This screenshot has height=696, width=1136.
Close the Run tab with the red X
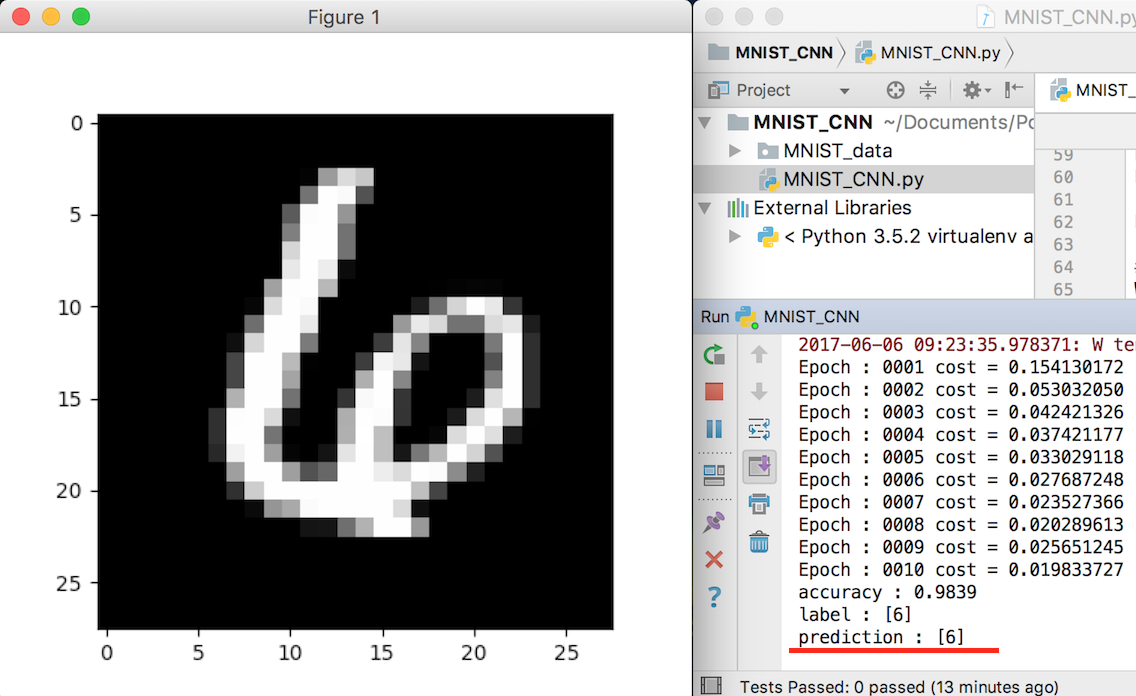point(714,559)
